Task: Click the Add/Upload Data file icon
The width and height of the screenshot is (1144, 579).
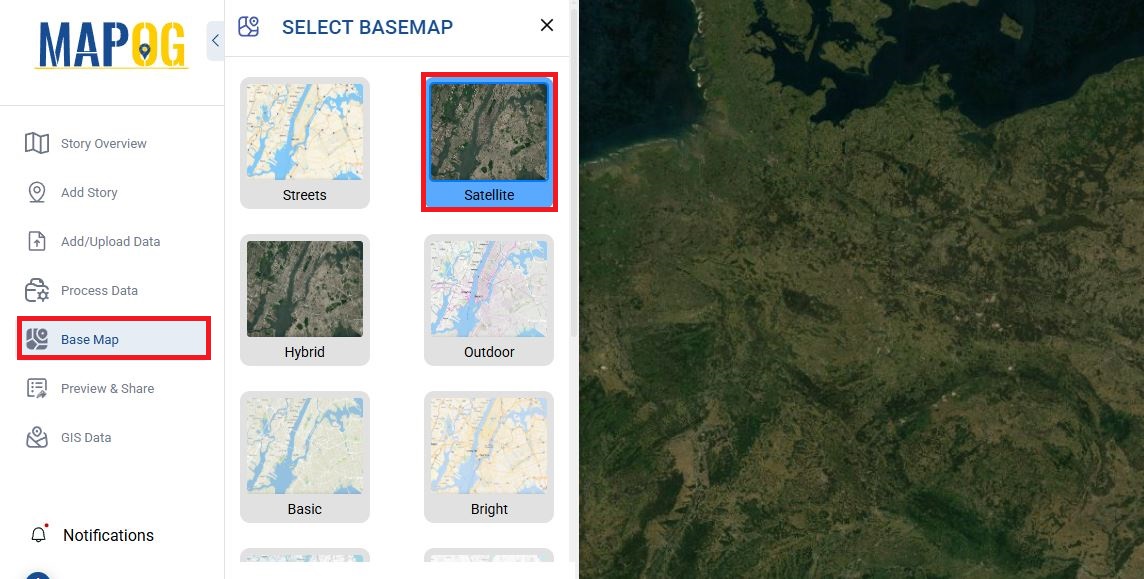Action: (x=37, y=241)
